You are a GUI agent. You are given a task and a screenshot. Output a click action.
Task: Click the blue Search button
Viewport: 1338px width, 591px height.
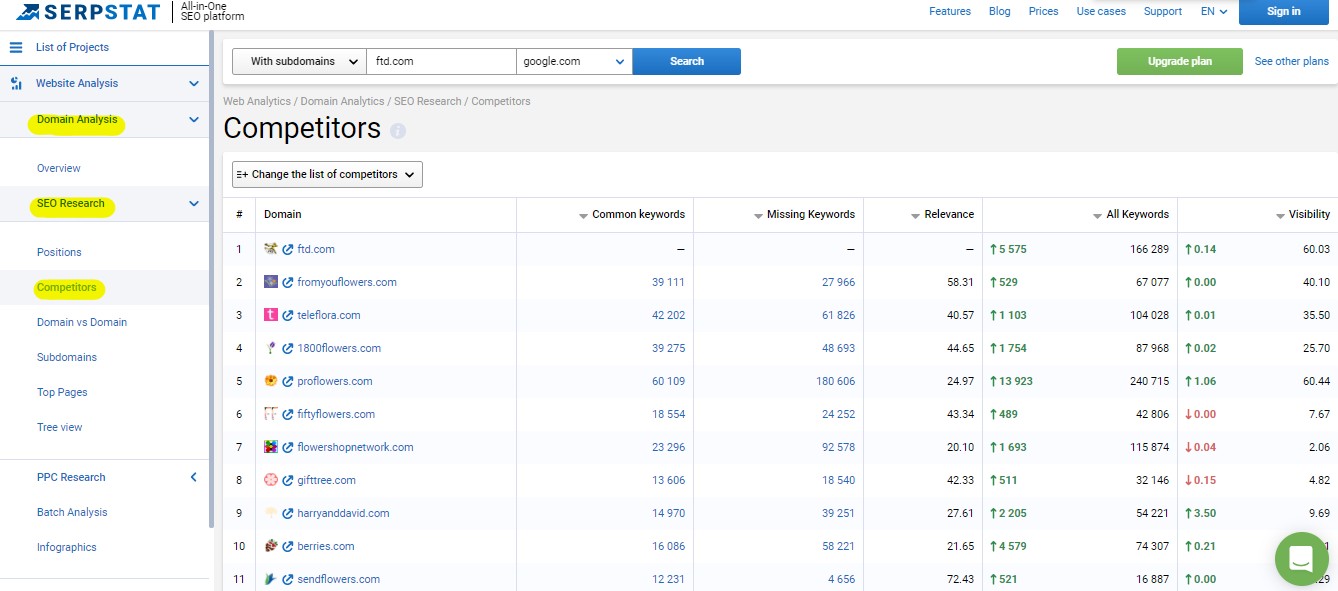687,61
